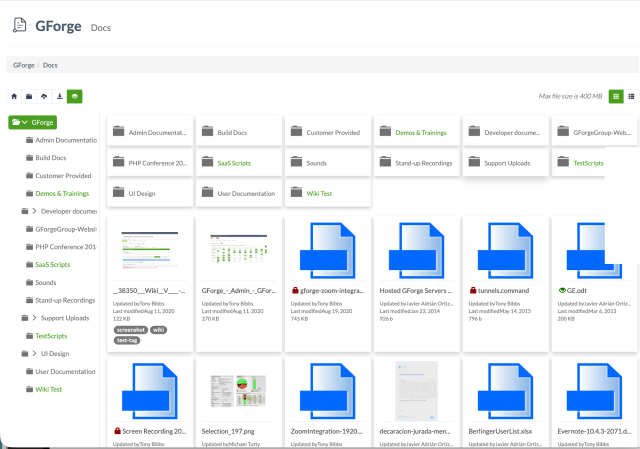The image size is (640, 449).
Task: Open UI Design folder card
Action: (150, 192)
